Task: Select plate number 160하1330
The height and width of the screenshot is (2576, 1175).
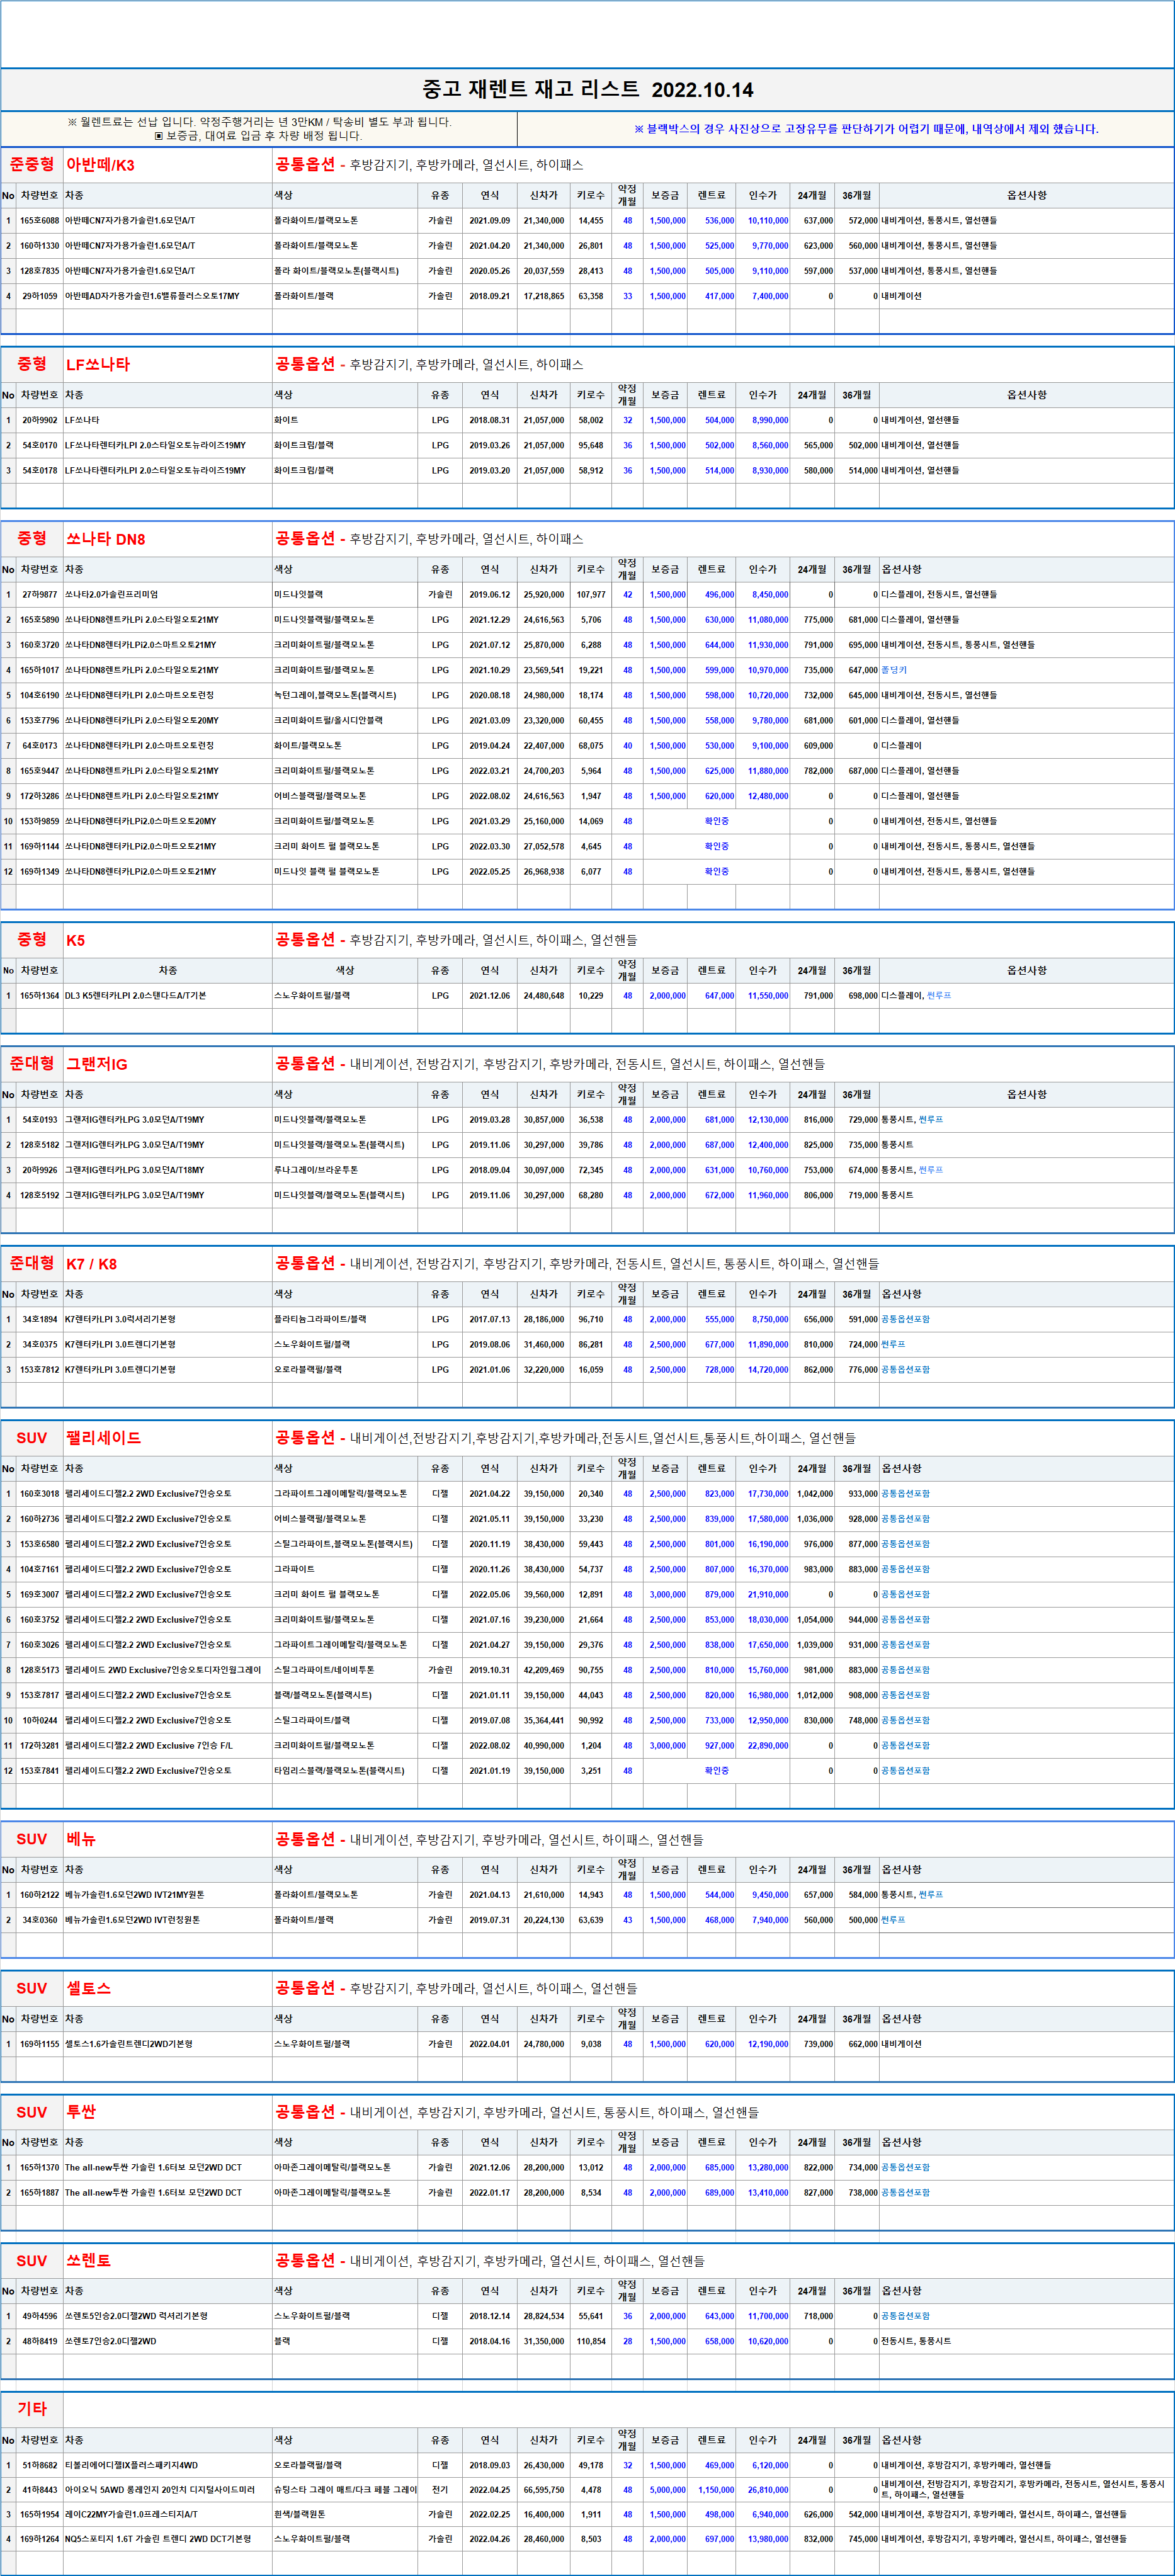Action: [40, 245]
